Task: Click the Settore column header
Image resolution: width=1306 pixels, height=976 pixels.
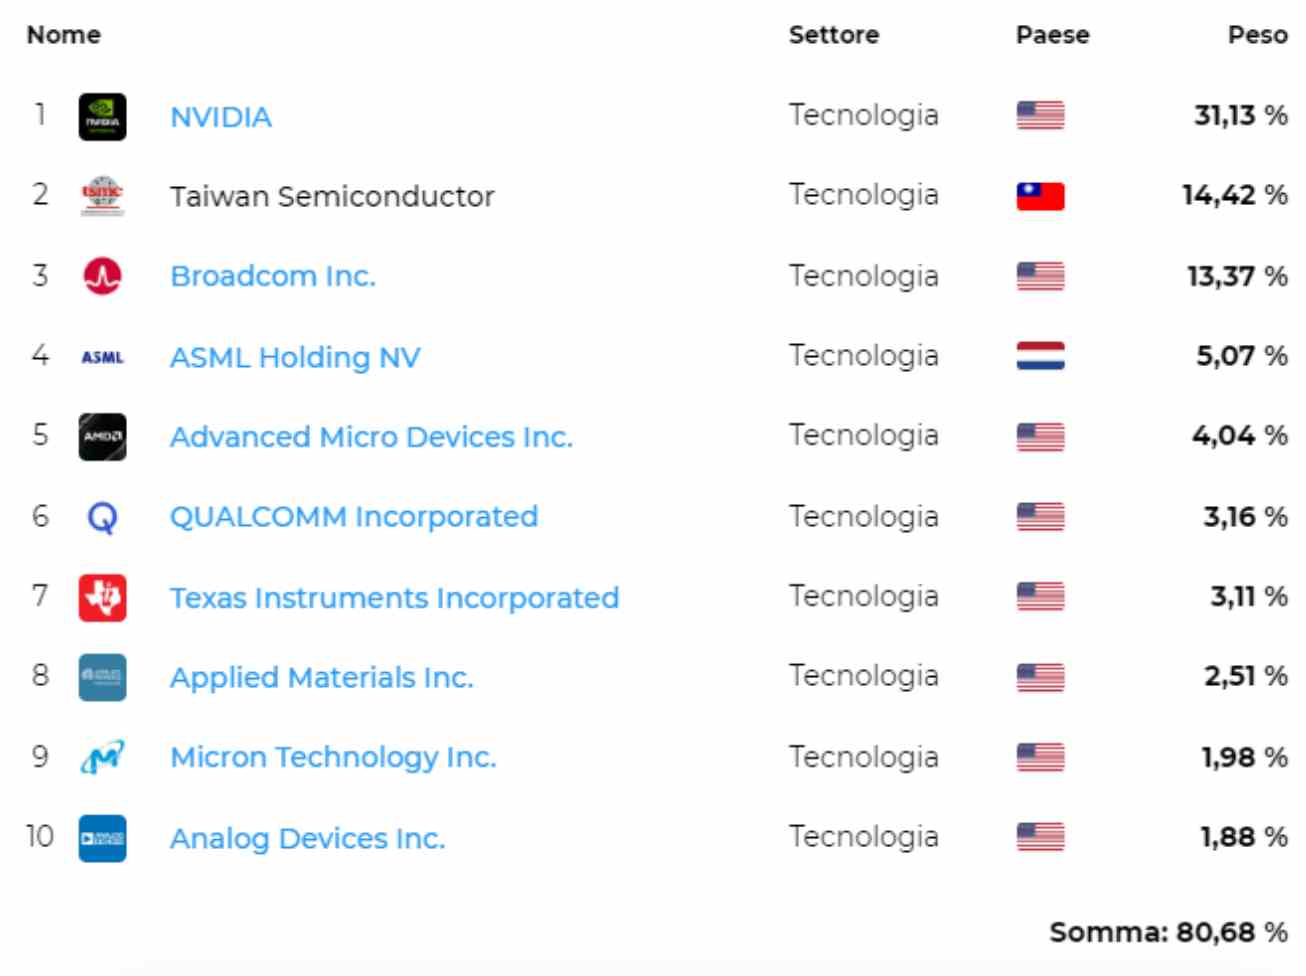Action: point(833,35)
